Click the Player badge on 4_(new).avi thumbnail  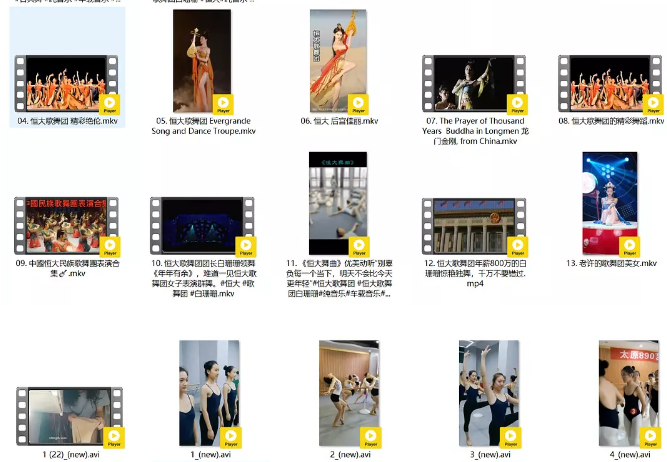(x=650, y=438)
